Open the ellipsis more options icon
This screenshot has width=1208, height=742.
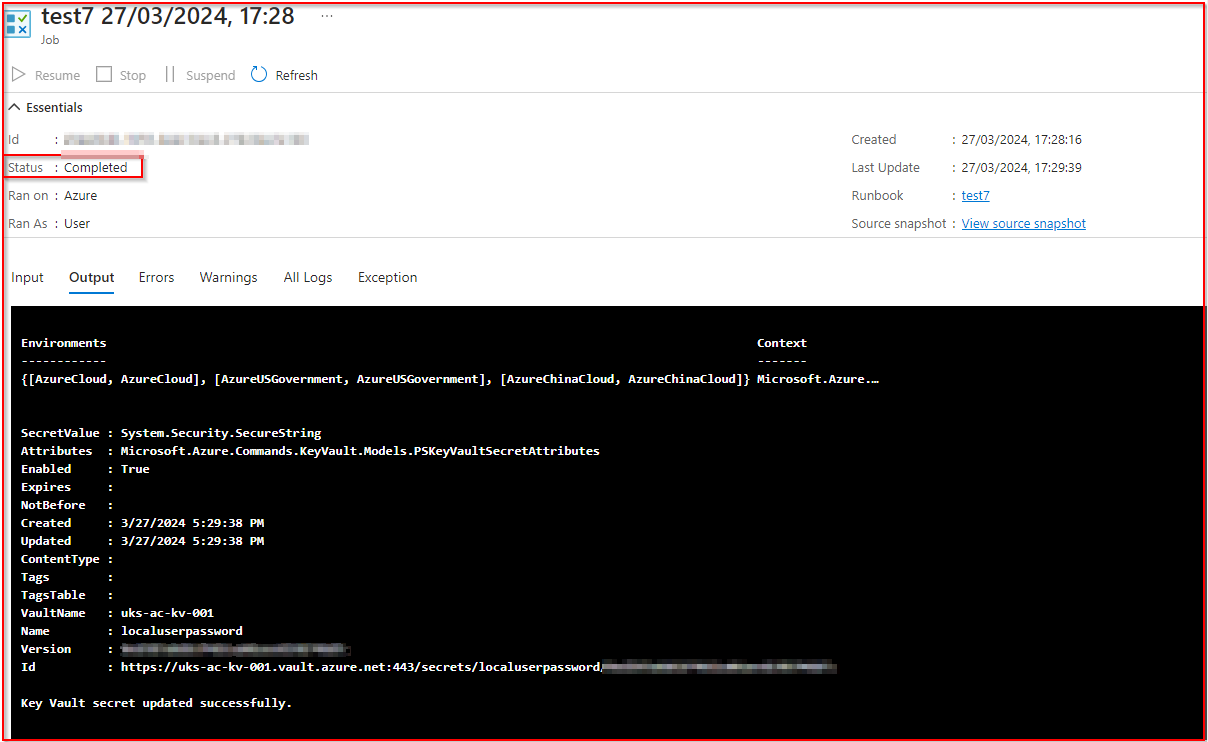click(325, 14)
